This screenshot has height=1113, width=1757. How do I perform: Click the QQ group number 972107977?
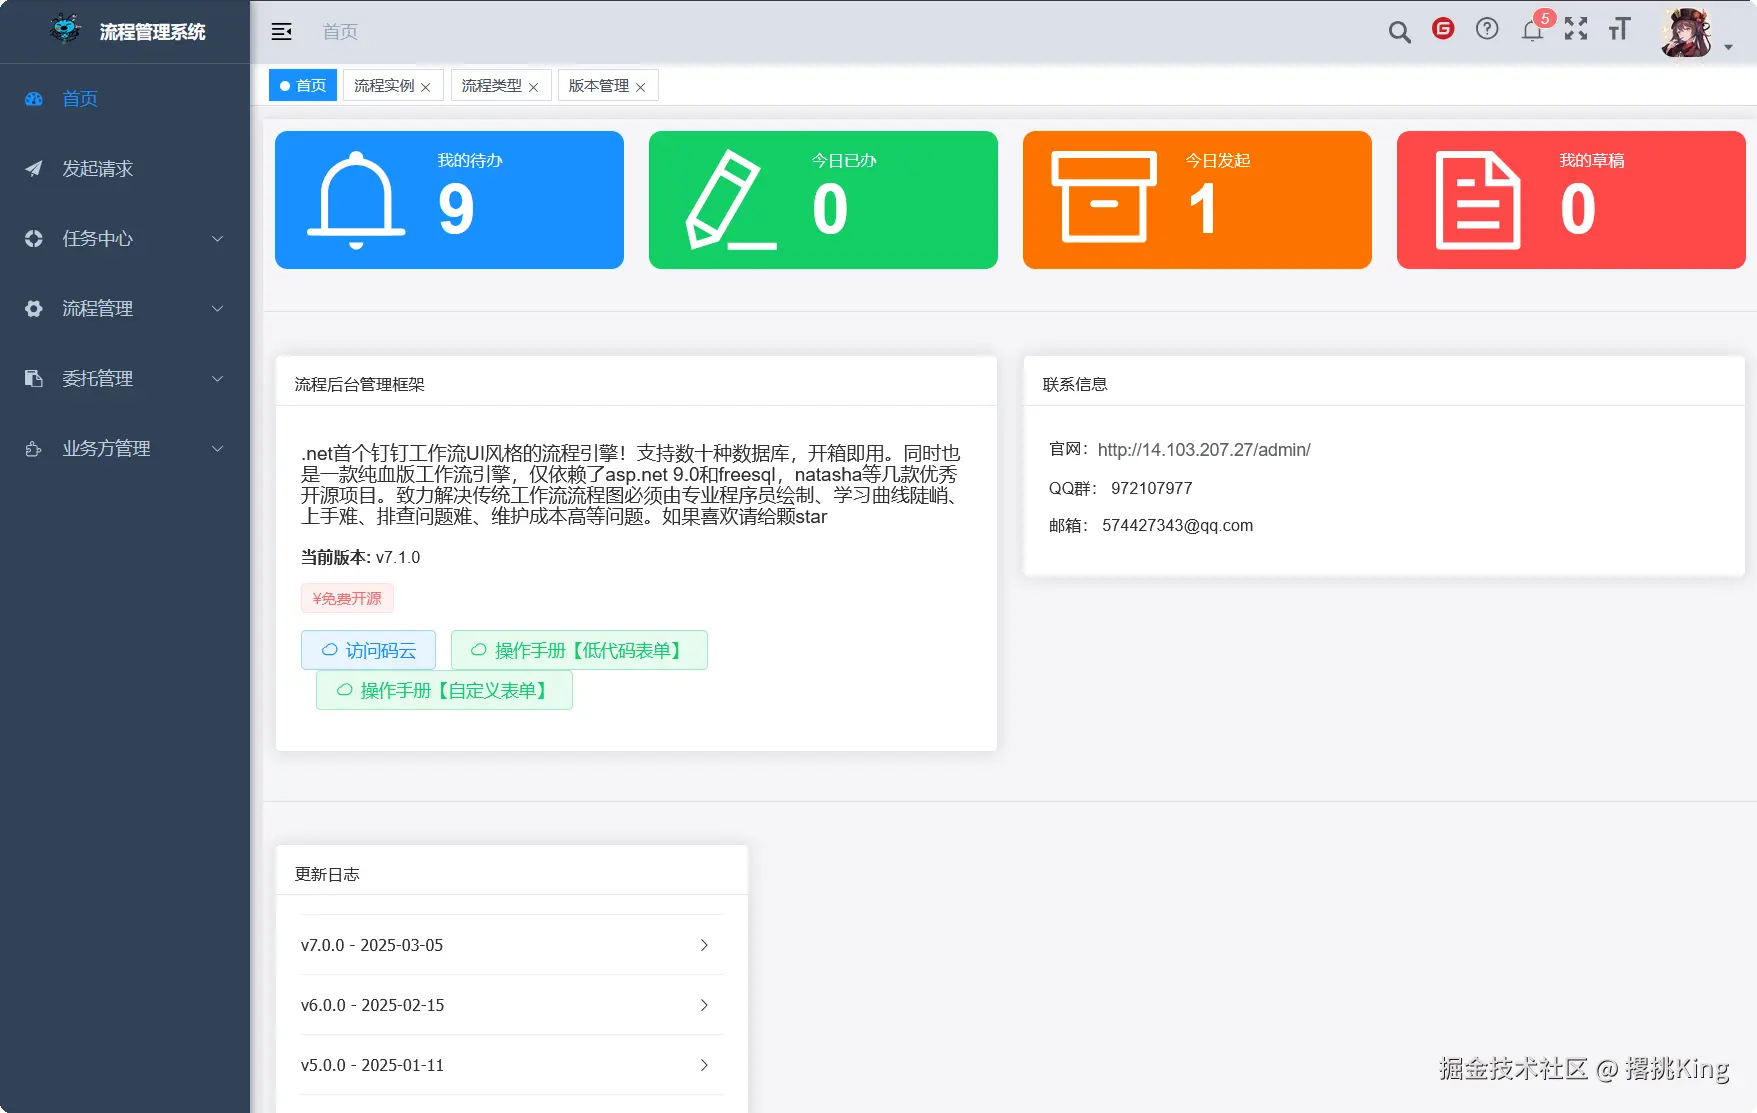(x=1151, y=488)
